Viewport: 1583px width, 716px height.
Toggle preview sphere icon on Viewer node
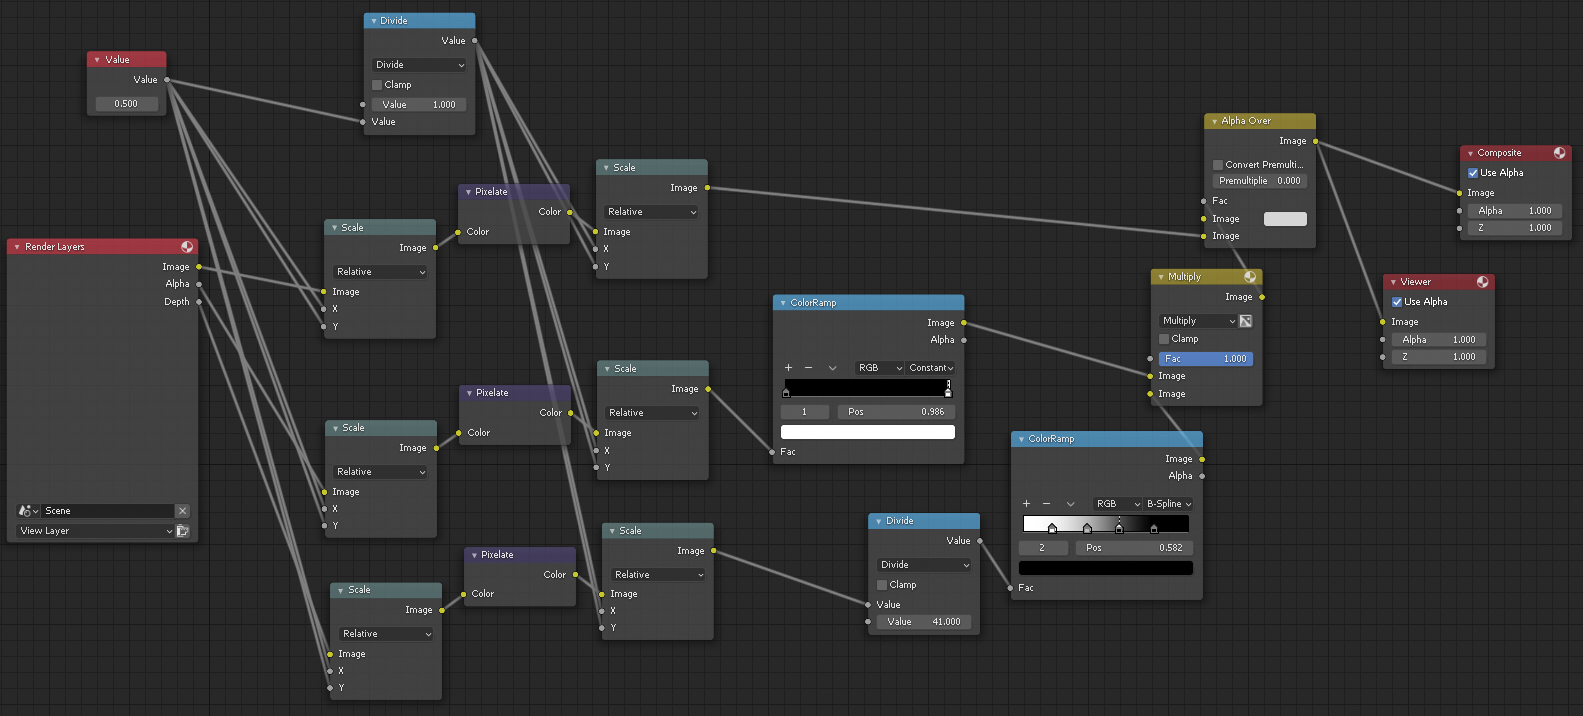point(1482,282)
